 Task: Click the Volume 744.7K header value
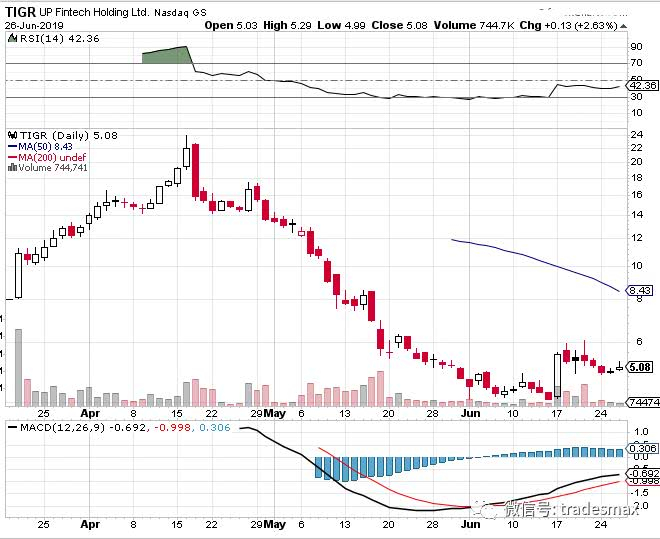(x=474, y=25)
